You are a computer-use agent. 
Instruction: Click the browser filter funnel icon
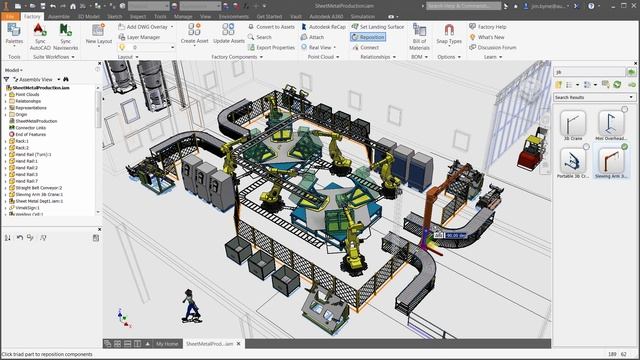click(6, 79)
